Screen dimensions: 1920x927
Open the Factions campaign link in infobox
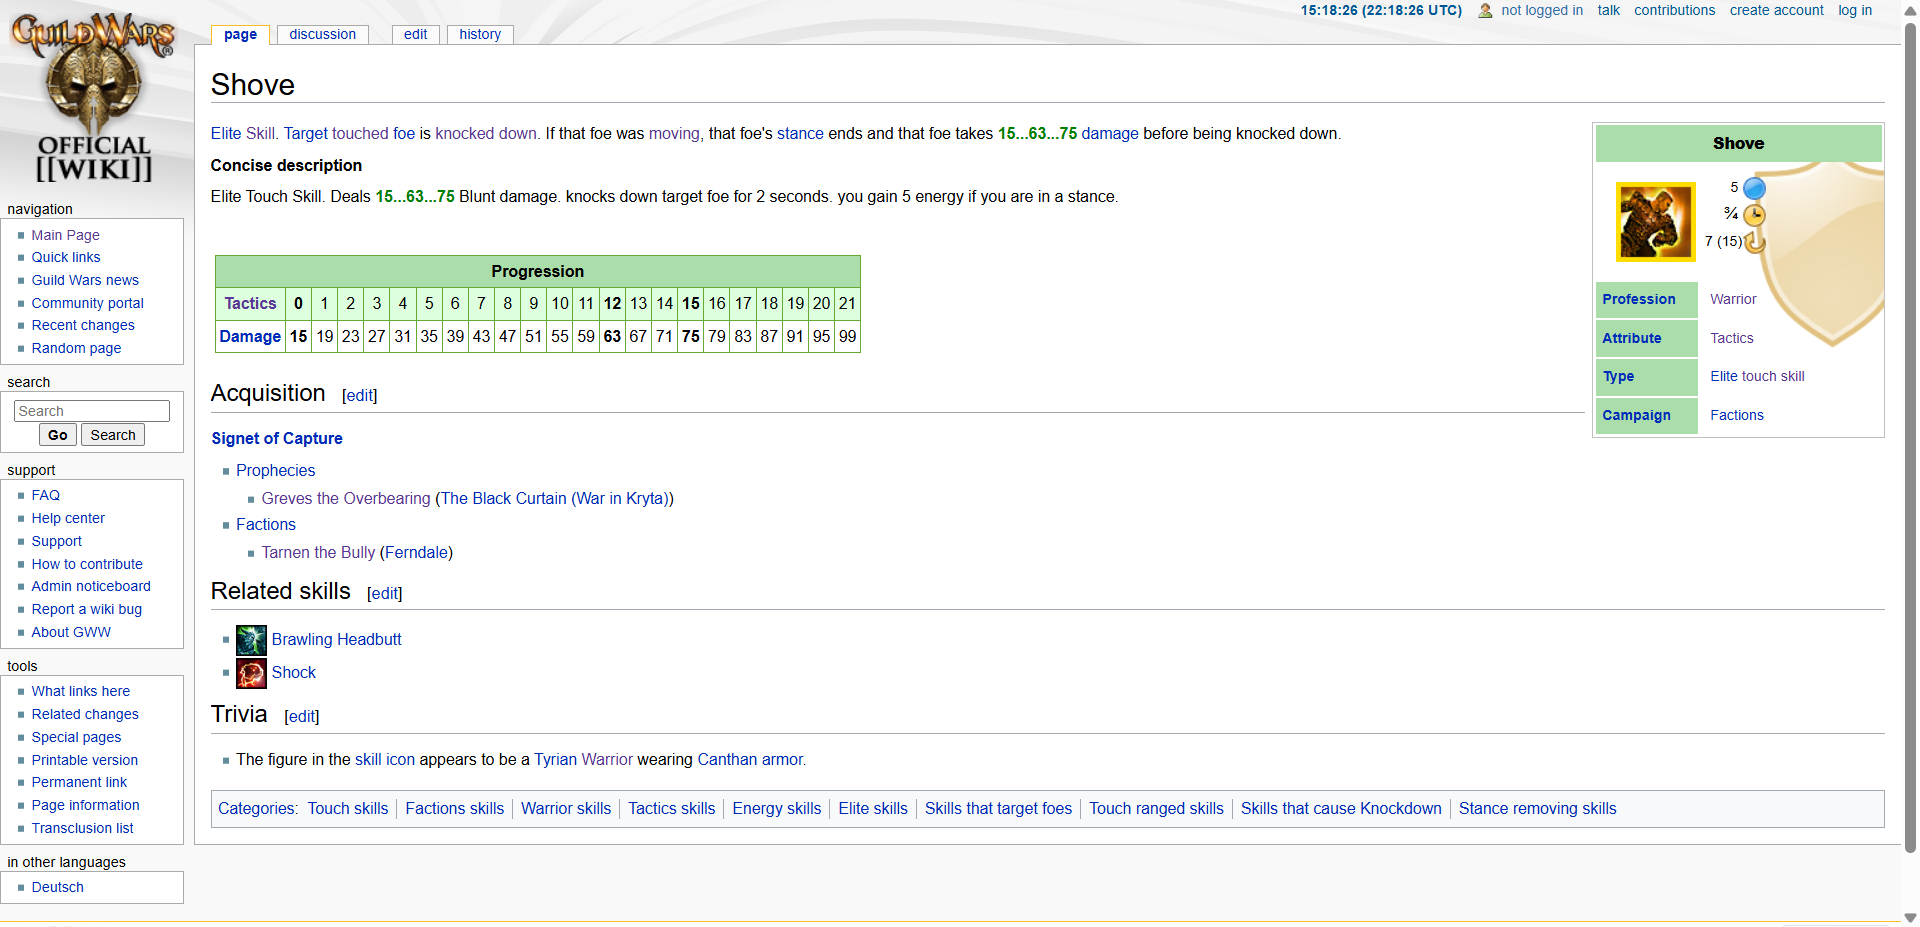[1737, 415]
